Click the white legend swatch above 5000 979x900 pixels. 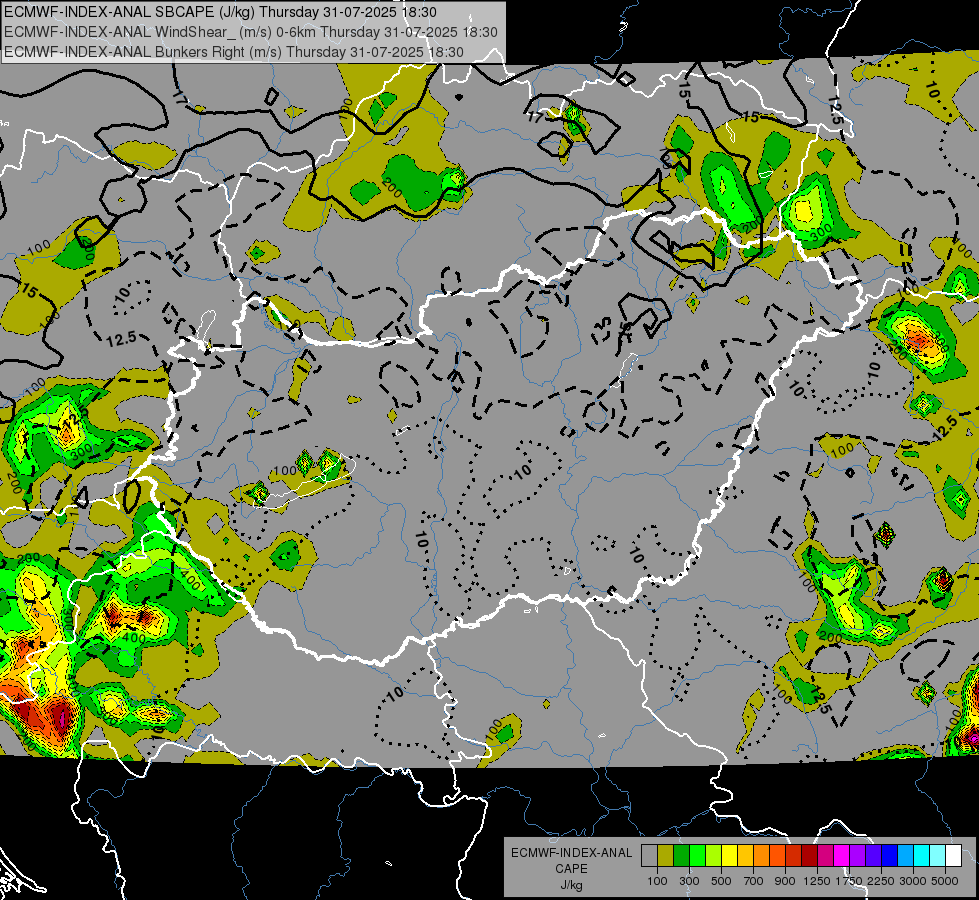click(953, 855)
